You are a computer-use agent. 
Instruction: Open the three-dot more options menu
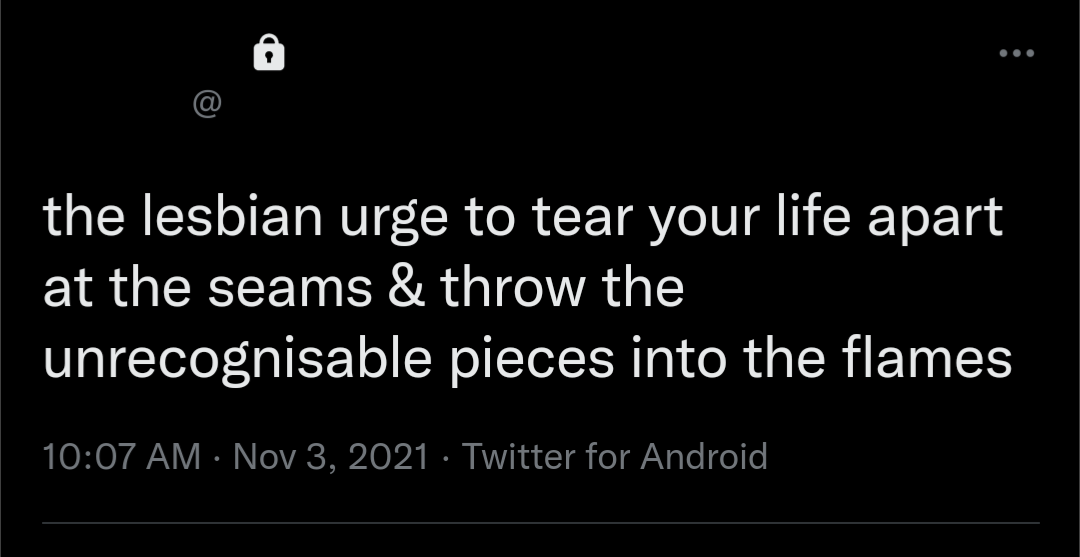tap(1016, 53)
